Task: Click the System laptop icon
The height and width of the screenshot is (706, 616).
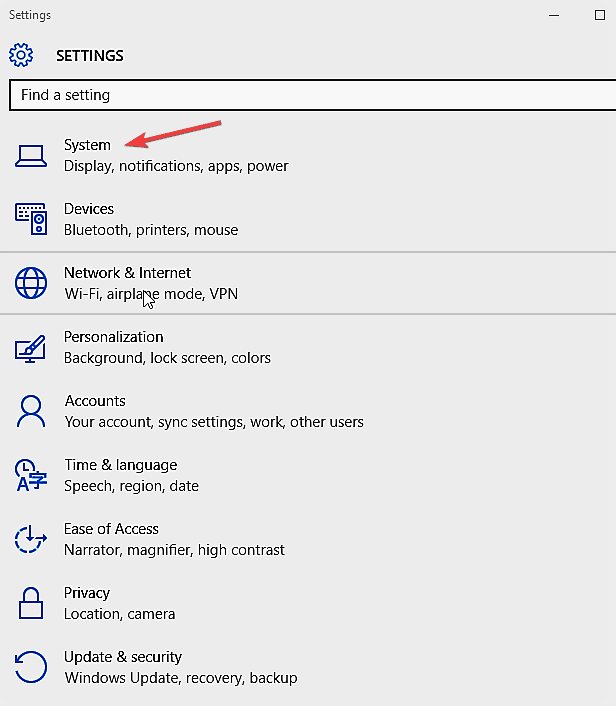Action: 31,156
